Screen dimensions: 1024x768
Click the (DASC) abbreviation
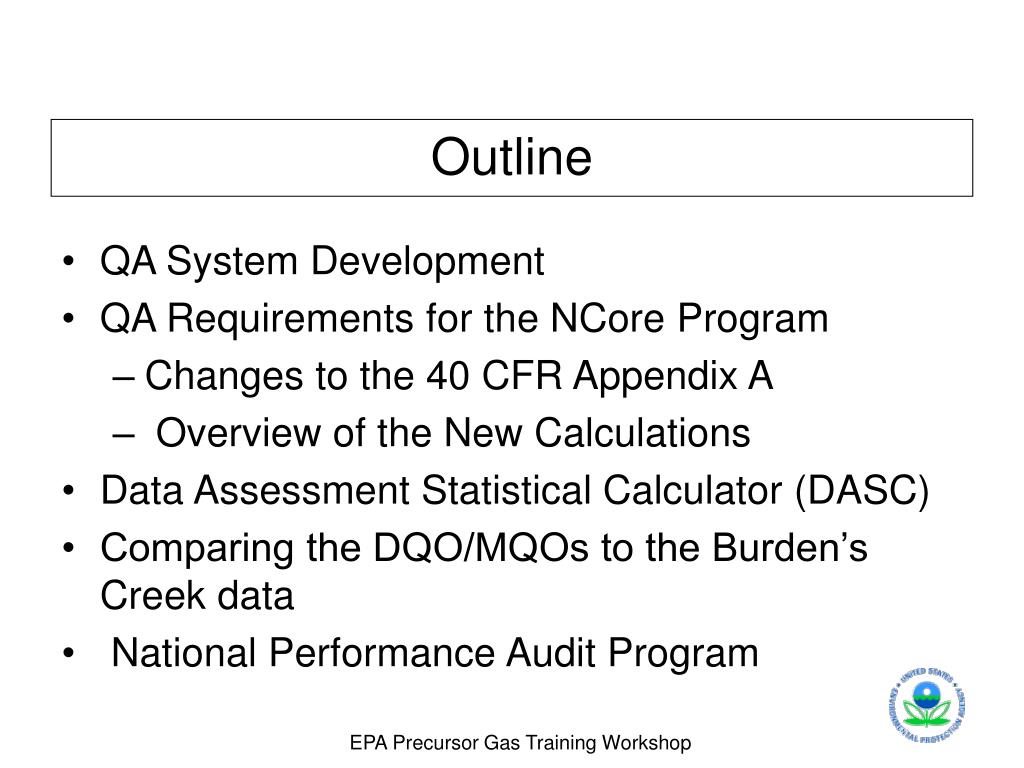862,491
